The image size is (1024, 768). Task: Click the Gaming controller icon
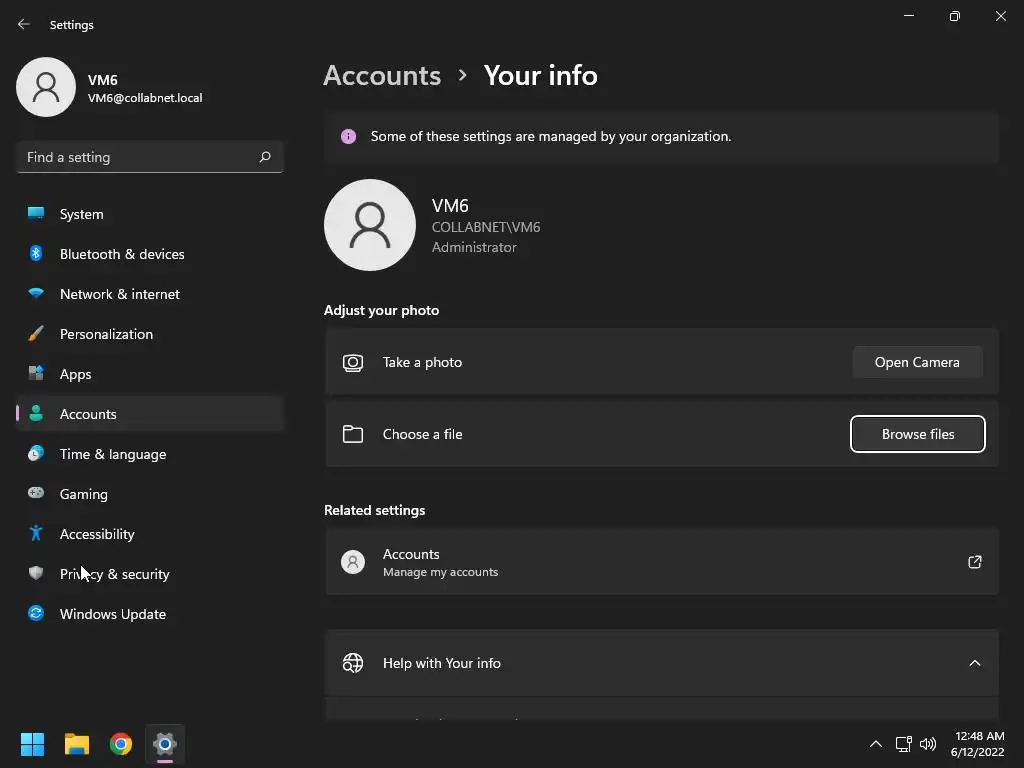(36, 494)
